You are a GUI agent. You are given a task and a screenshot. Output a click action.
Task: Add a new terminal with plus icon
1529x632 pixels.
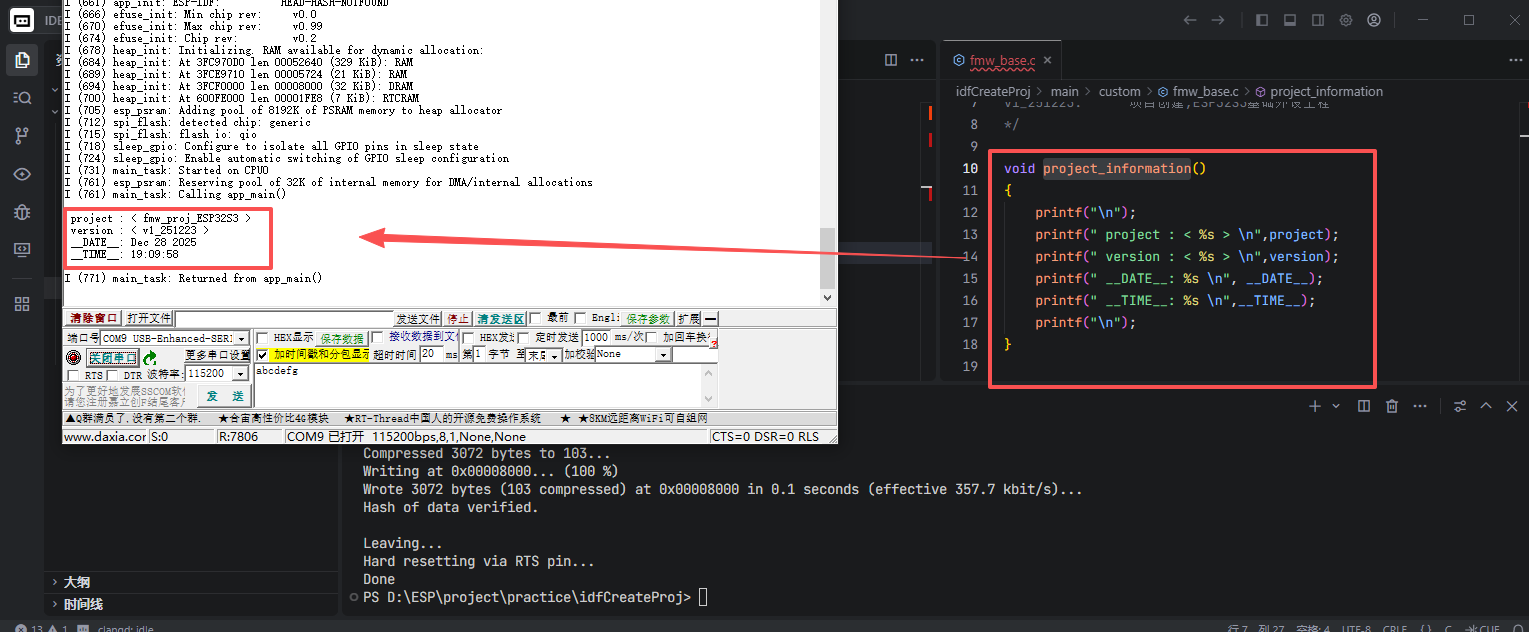[x=1316, y=406]
